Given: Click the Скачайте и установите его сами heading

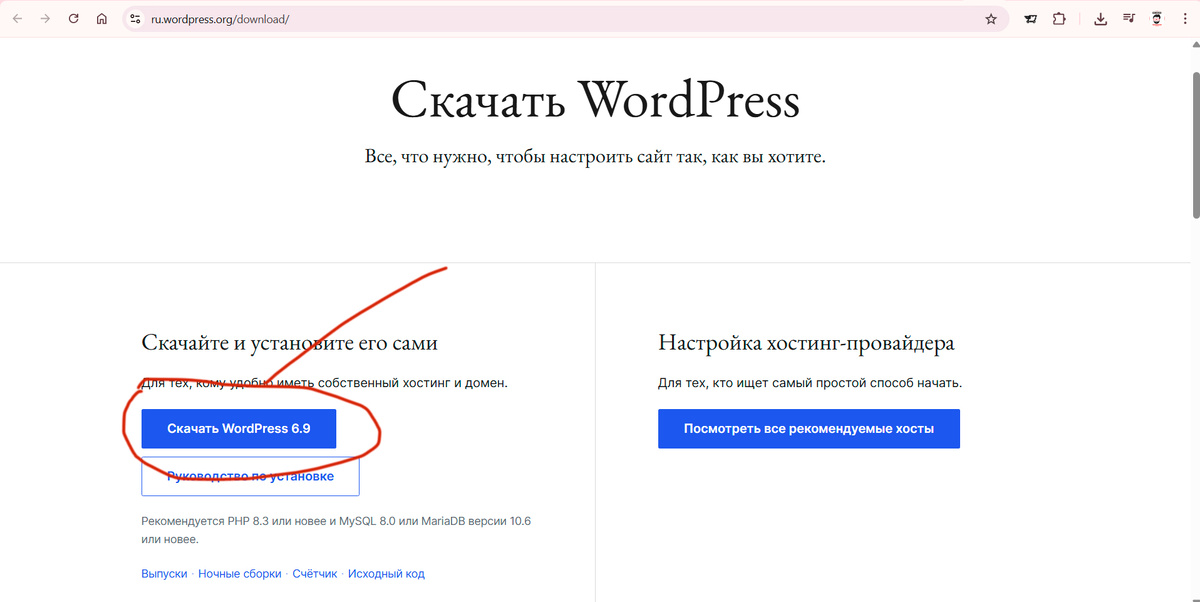Looking at the screenshot, I should [x=290, y=343].
